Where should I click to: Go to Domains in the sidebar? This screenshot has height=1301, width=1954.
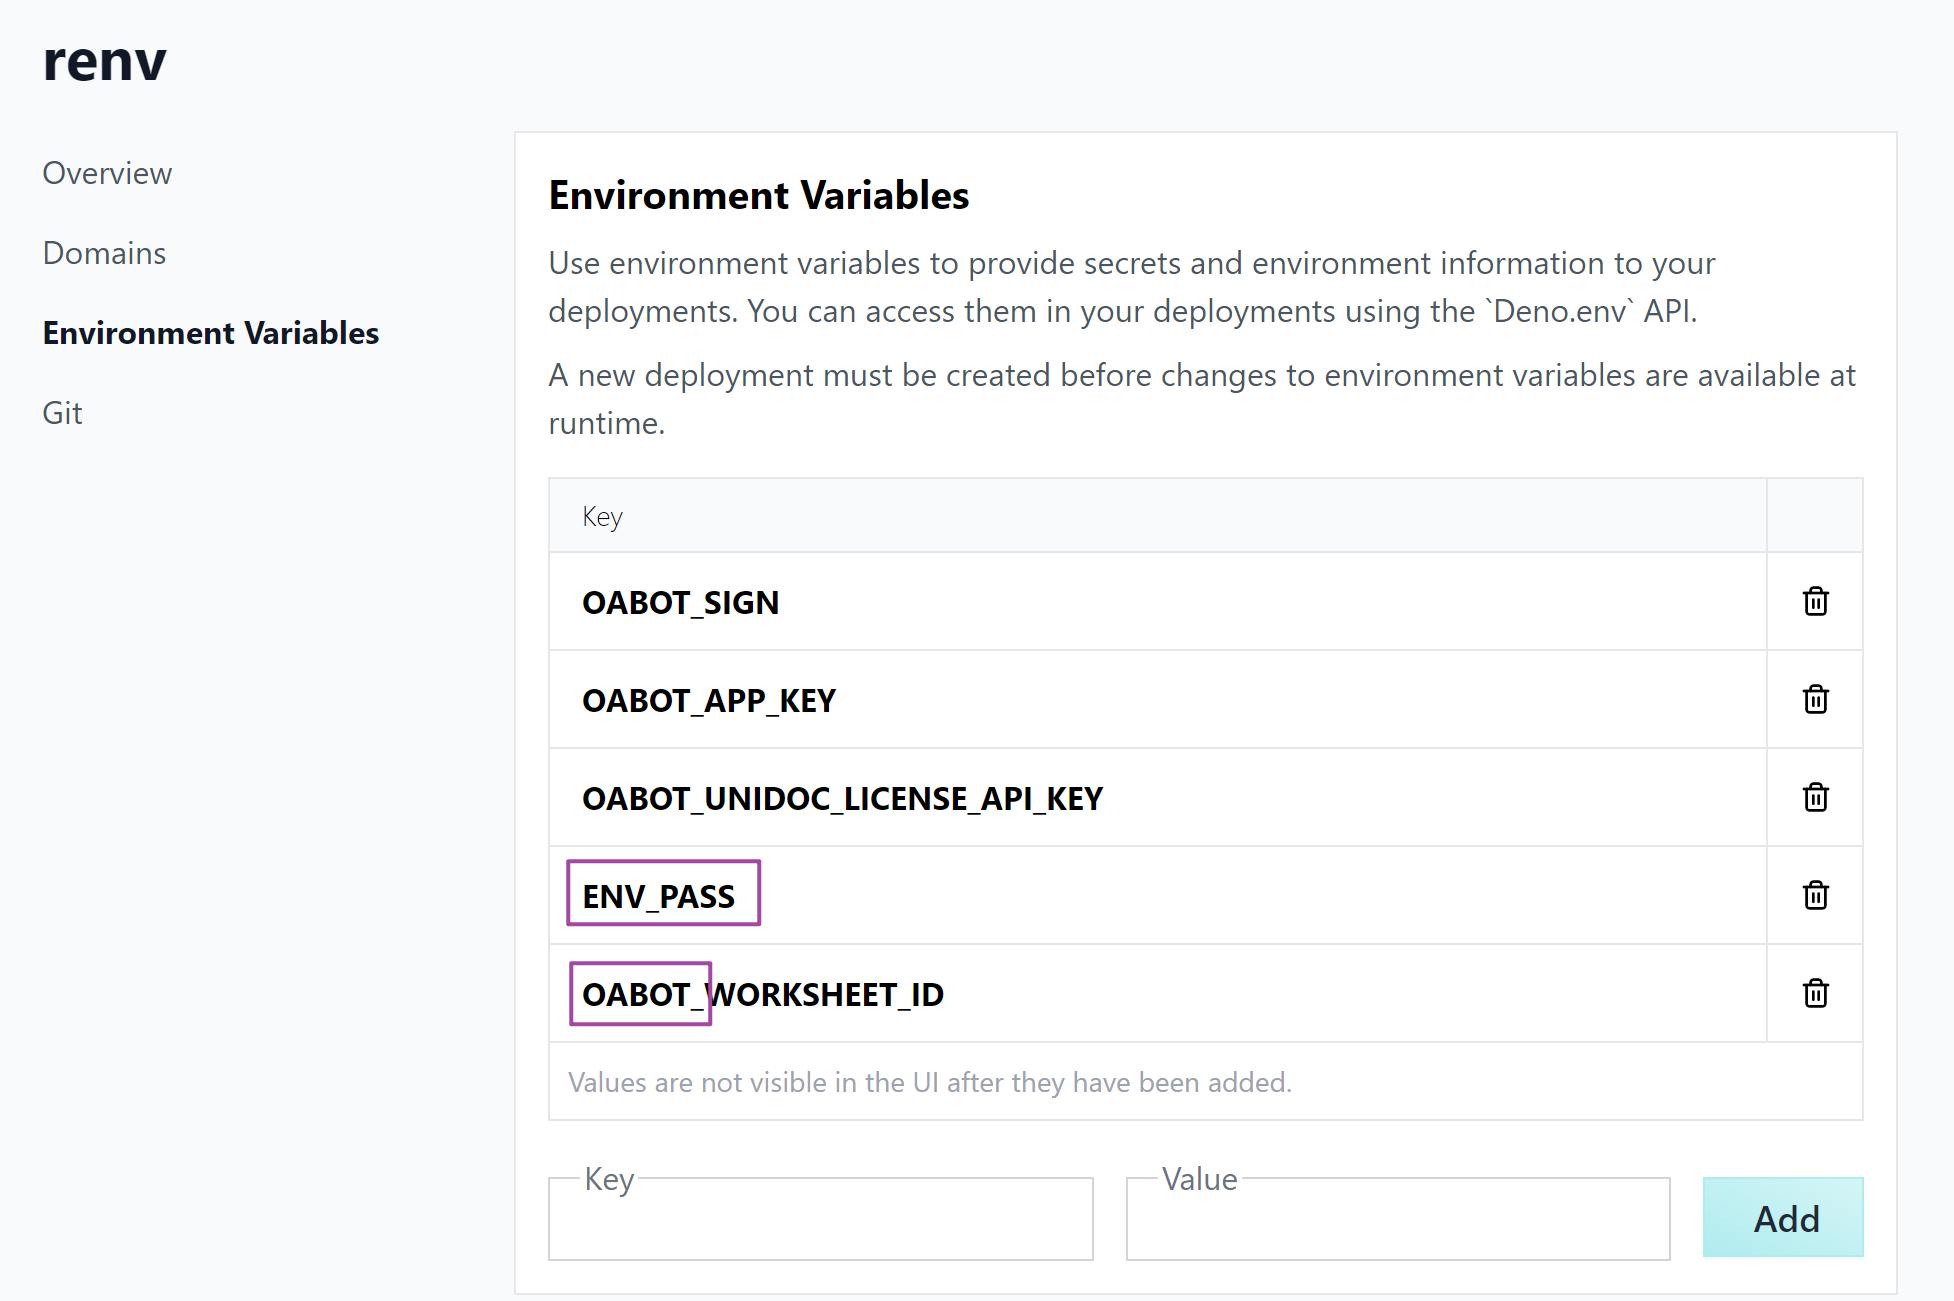point(104,253)
